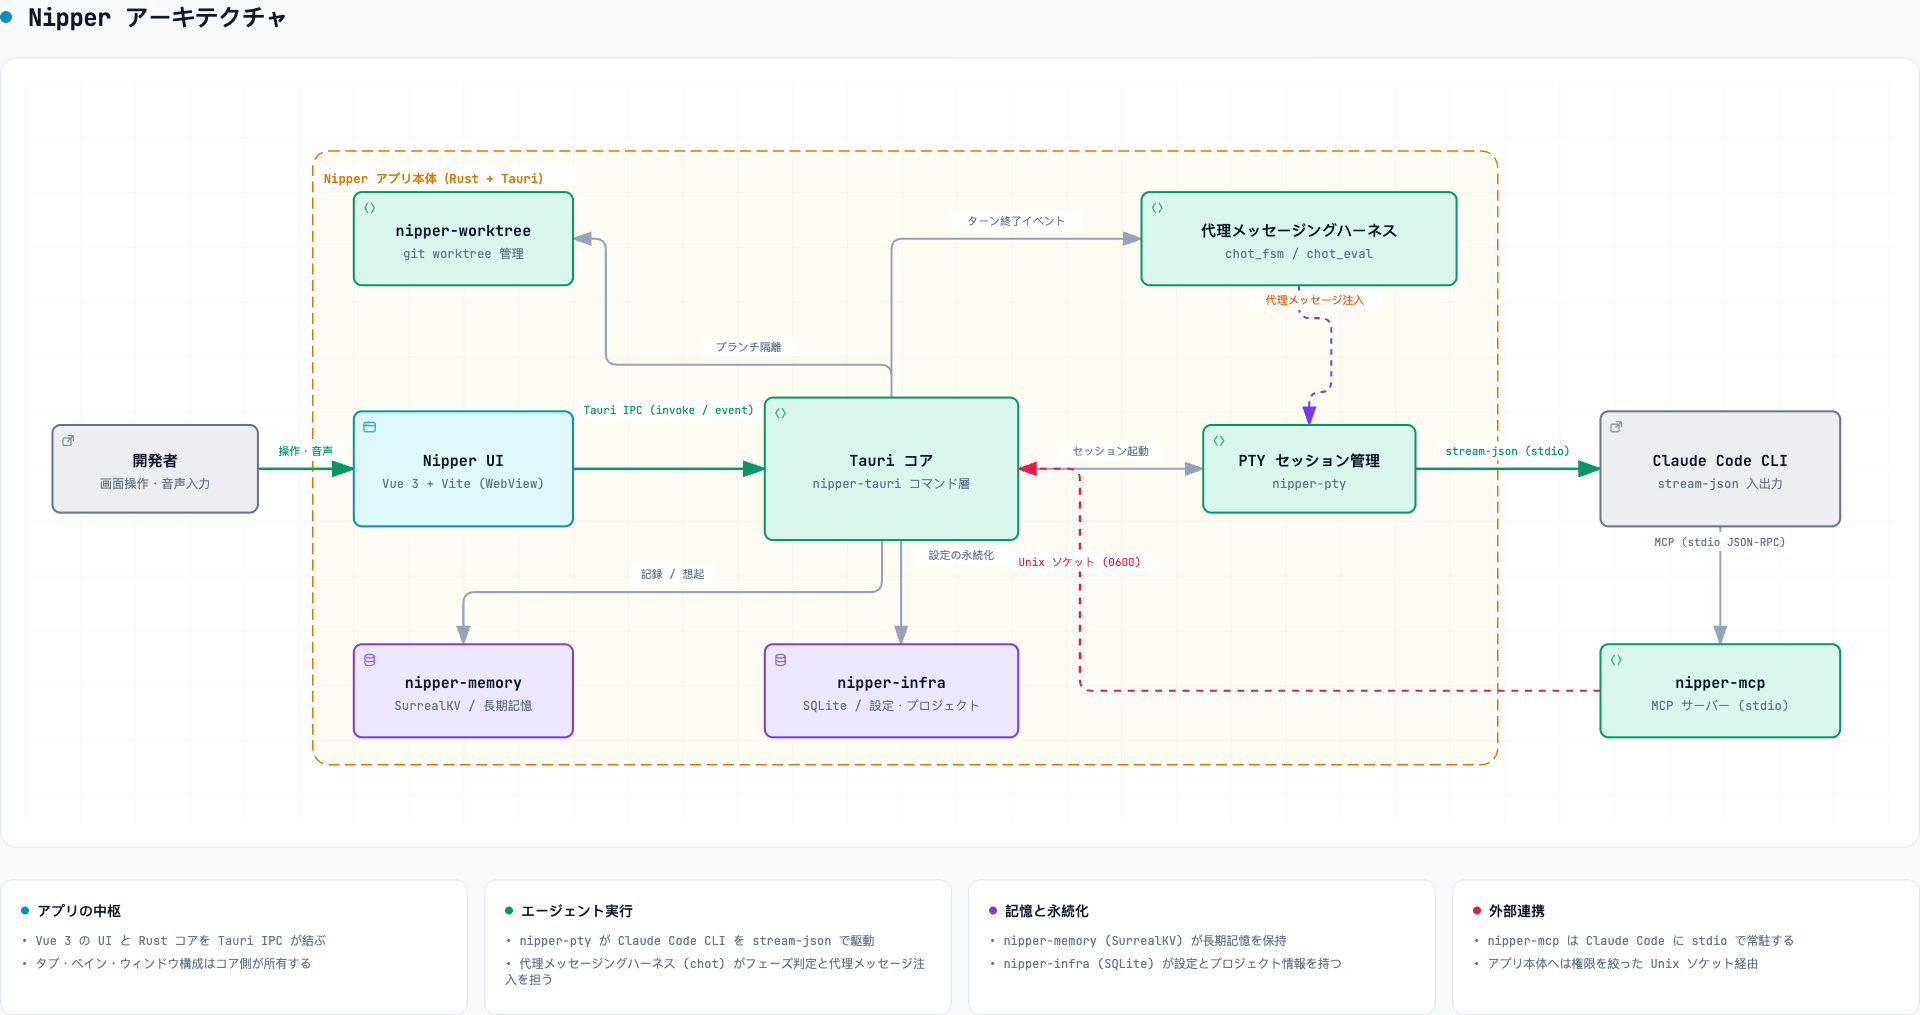Select the 代理メッセージングハーネス node
The width and height of the screenshot is (1920, 1015).
pos(1299,239)
